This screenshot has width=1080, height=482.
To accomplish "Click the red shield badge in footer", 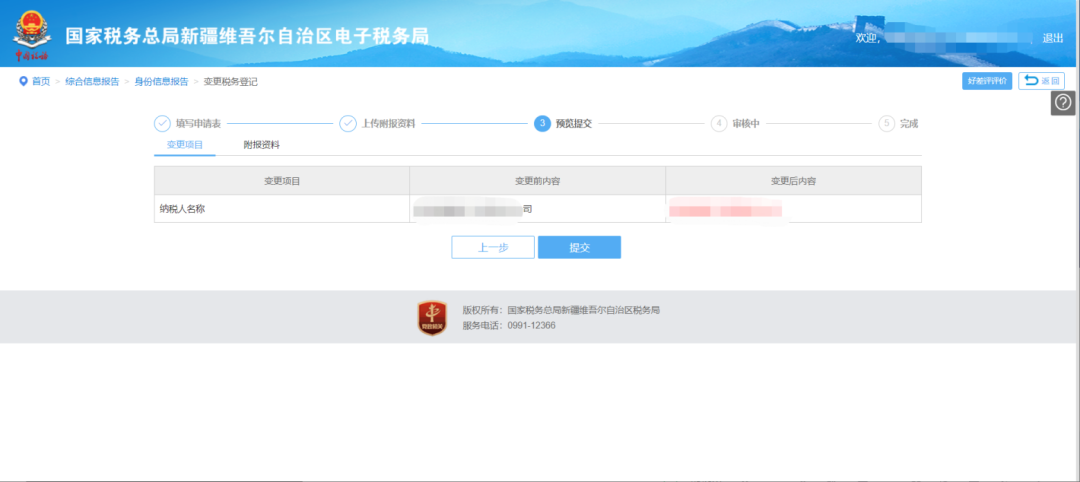I will (x=432, y=317).
